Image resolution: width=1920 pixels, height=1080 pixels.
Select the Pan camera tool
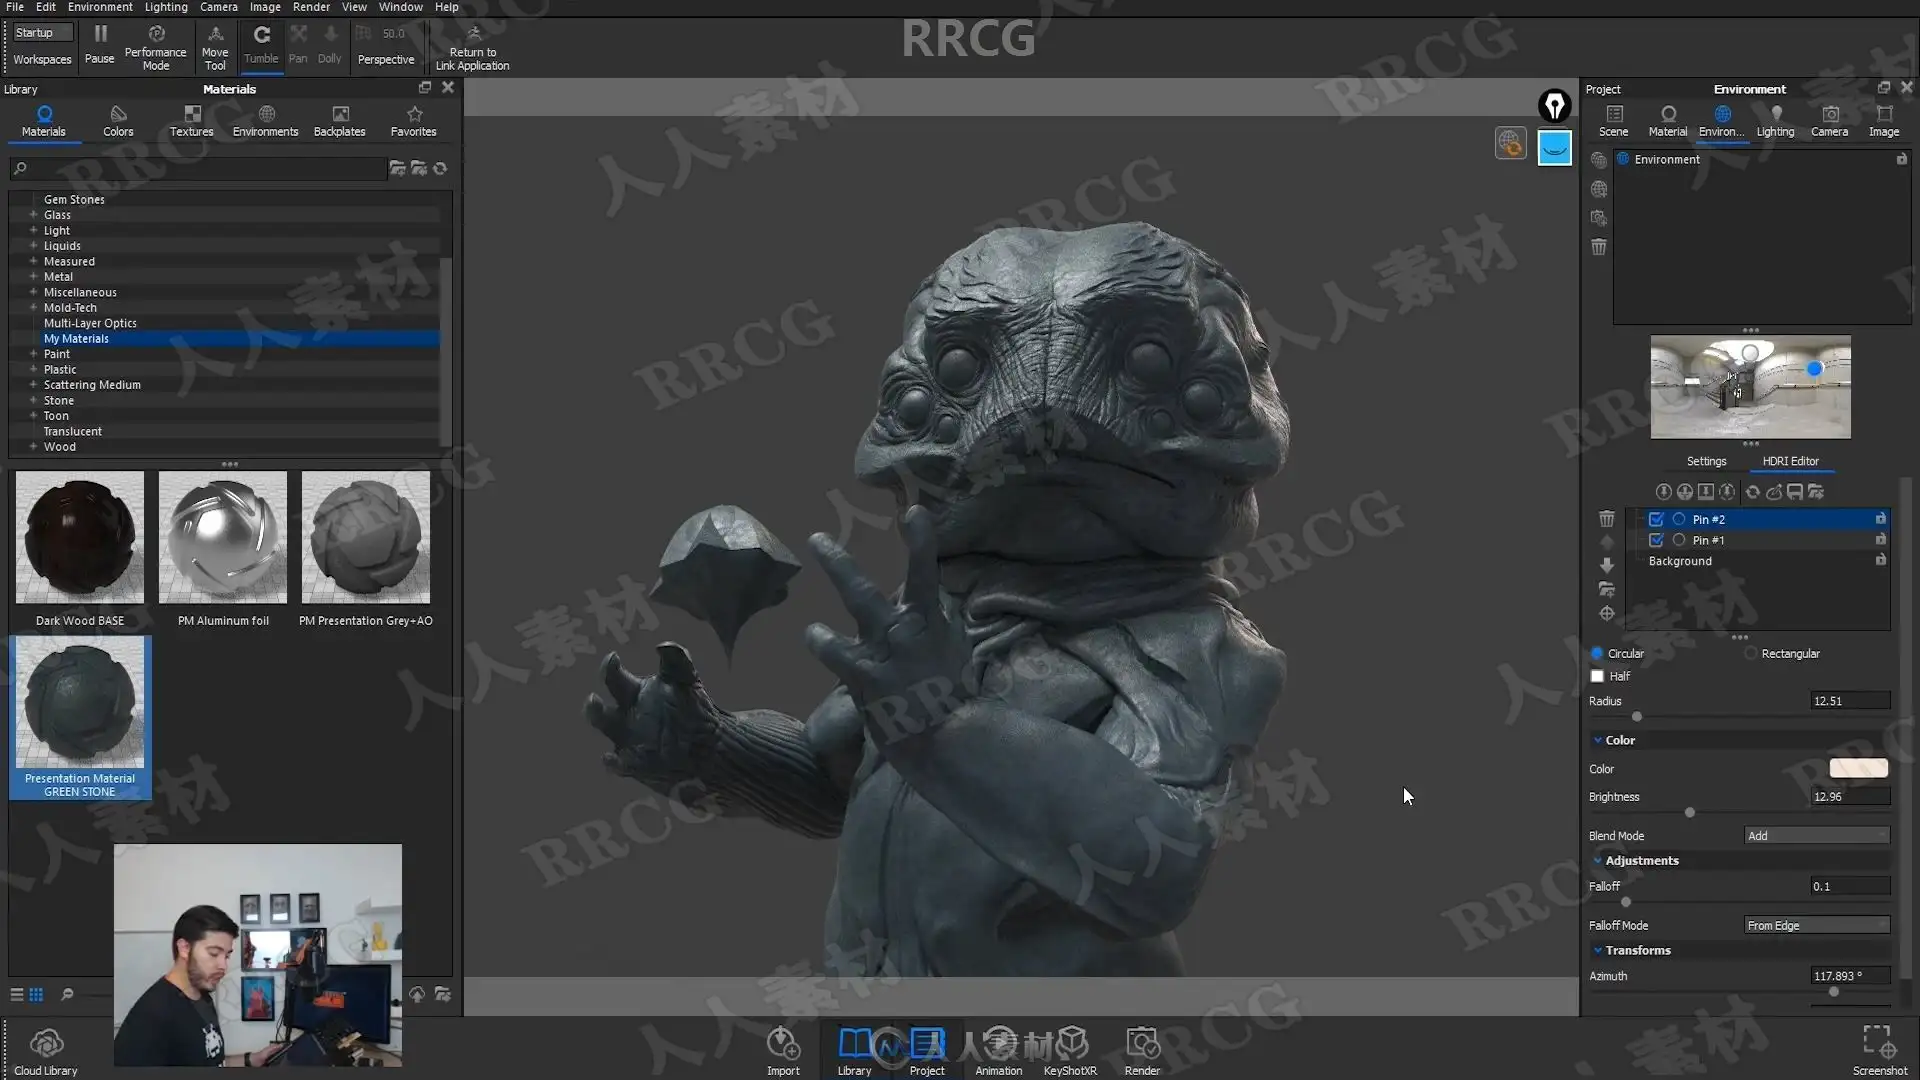(298, 44)
